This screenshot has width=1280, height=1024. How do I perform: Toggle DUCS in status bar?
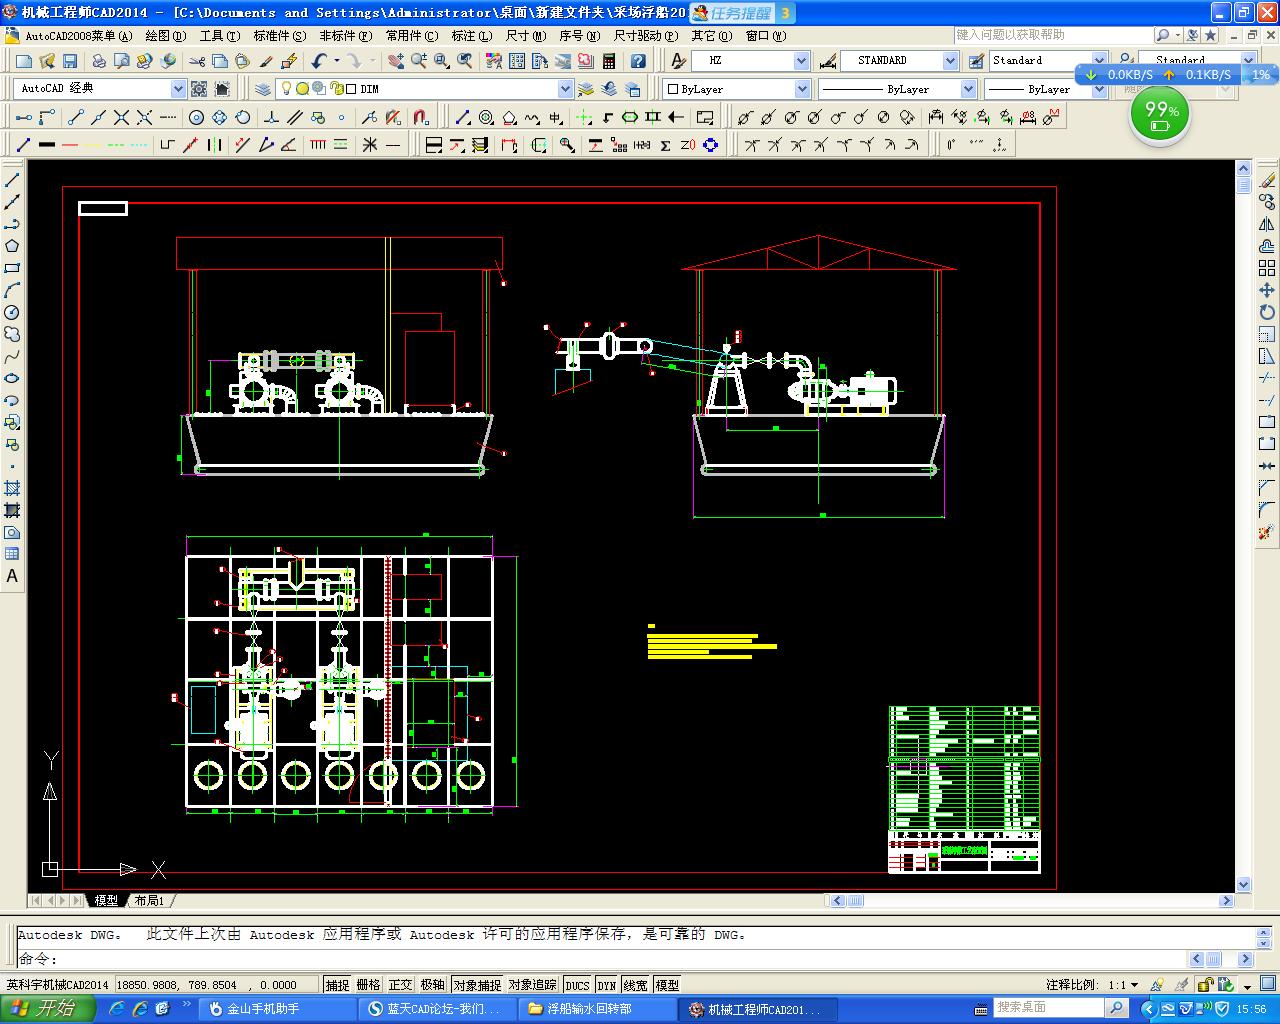point(577,985)
